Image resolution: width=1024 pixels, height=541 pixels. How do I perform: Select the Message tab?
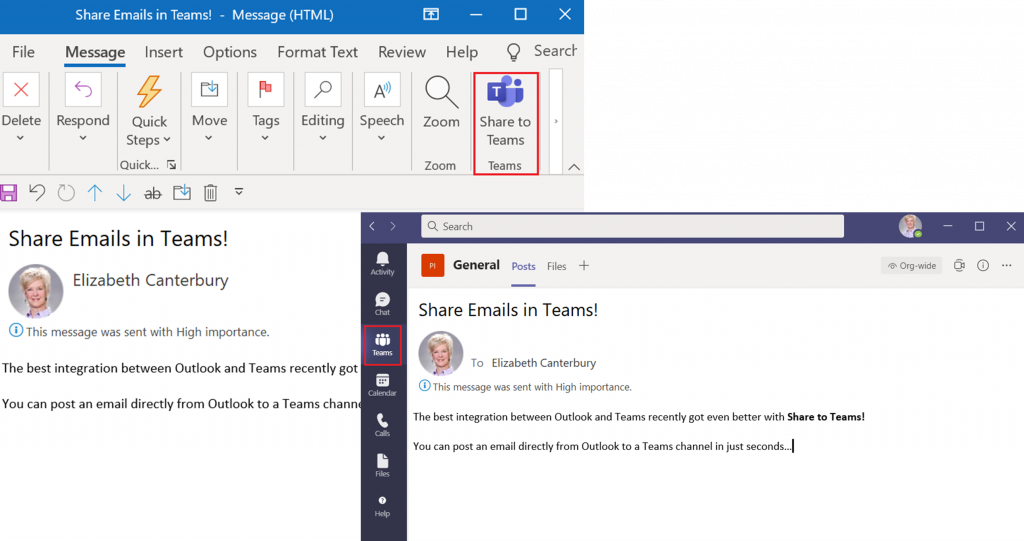(95, 52)
